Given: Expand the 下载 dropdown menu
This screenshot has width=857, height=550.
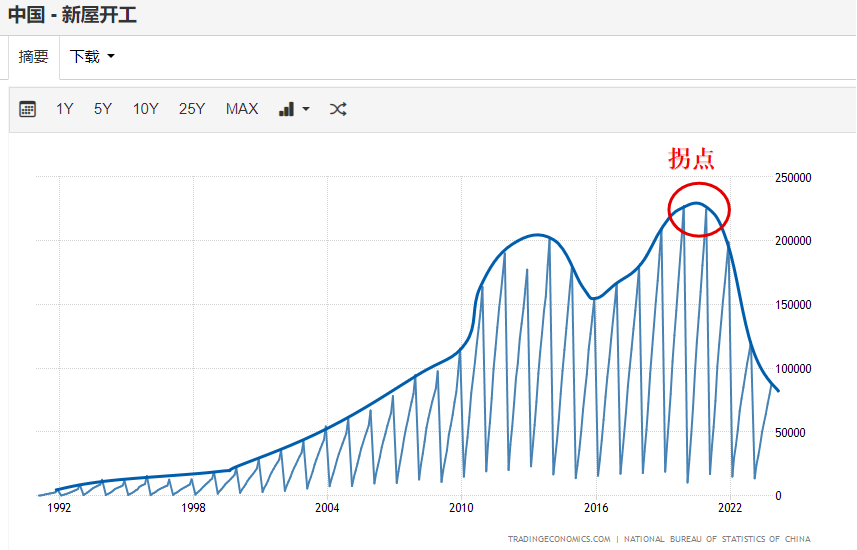Looking at the screenshot, I should 92,57.
